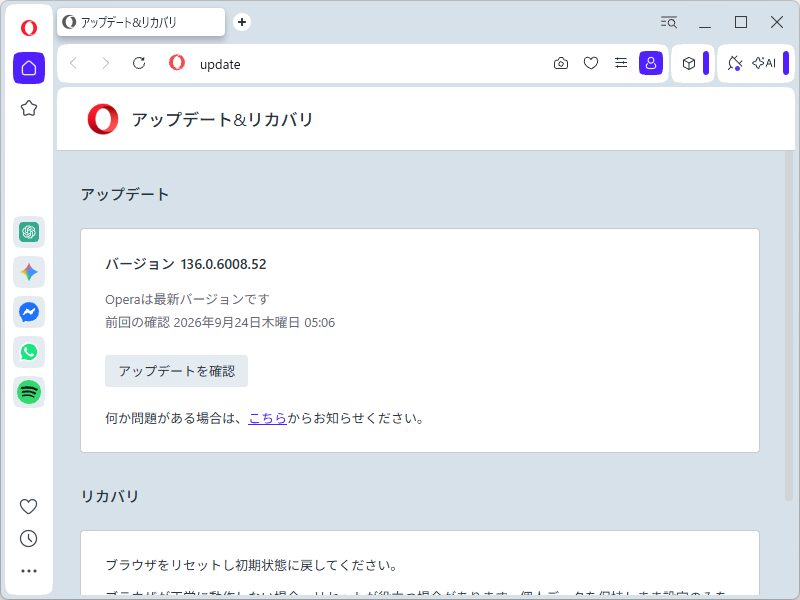Click the ブラウザをリセットし初期状態に戻してください text

(x=252, y=565)
